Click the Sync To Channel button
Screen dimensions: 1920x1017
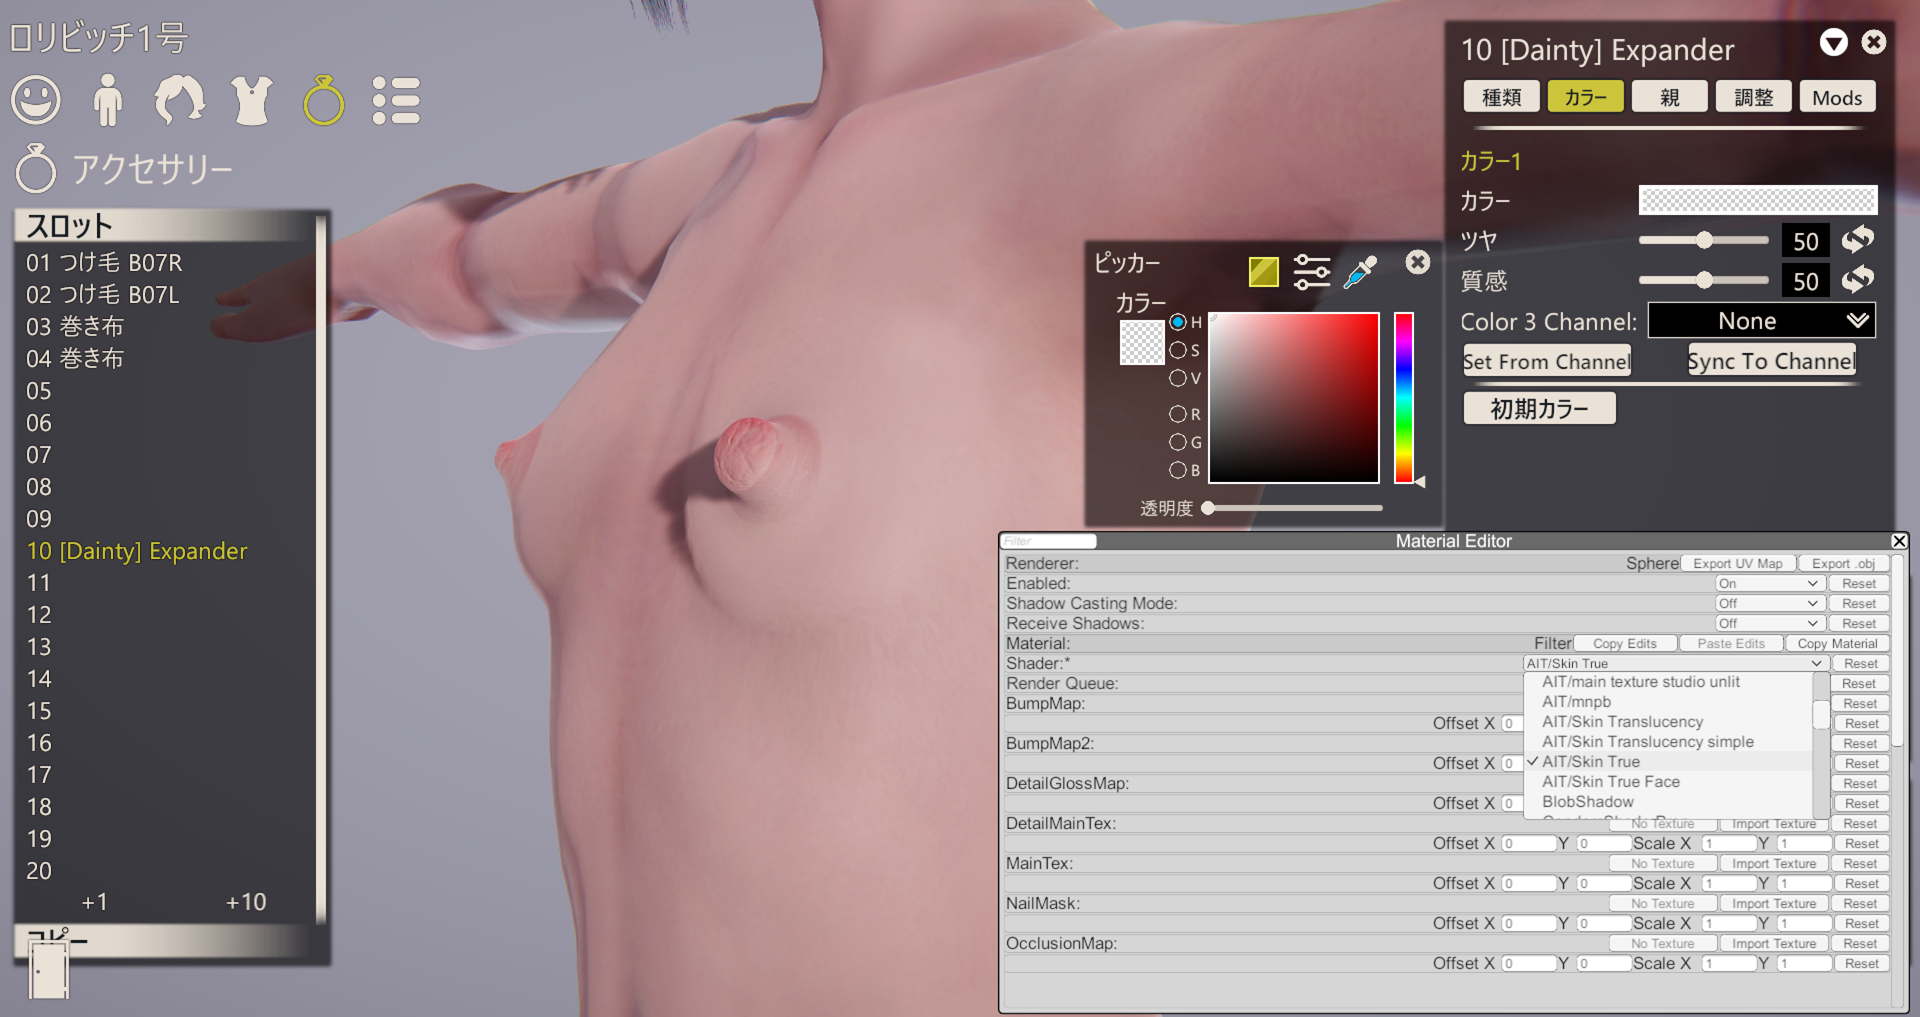(1771, 361)
